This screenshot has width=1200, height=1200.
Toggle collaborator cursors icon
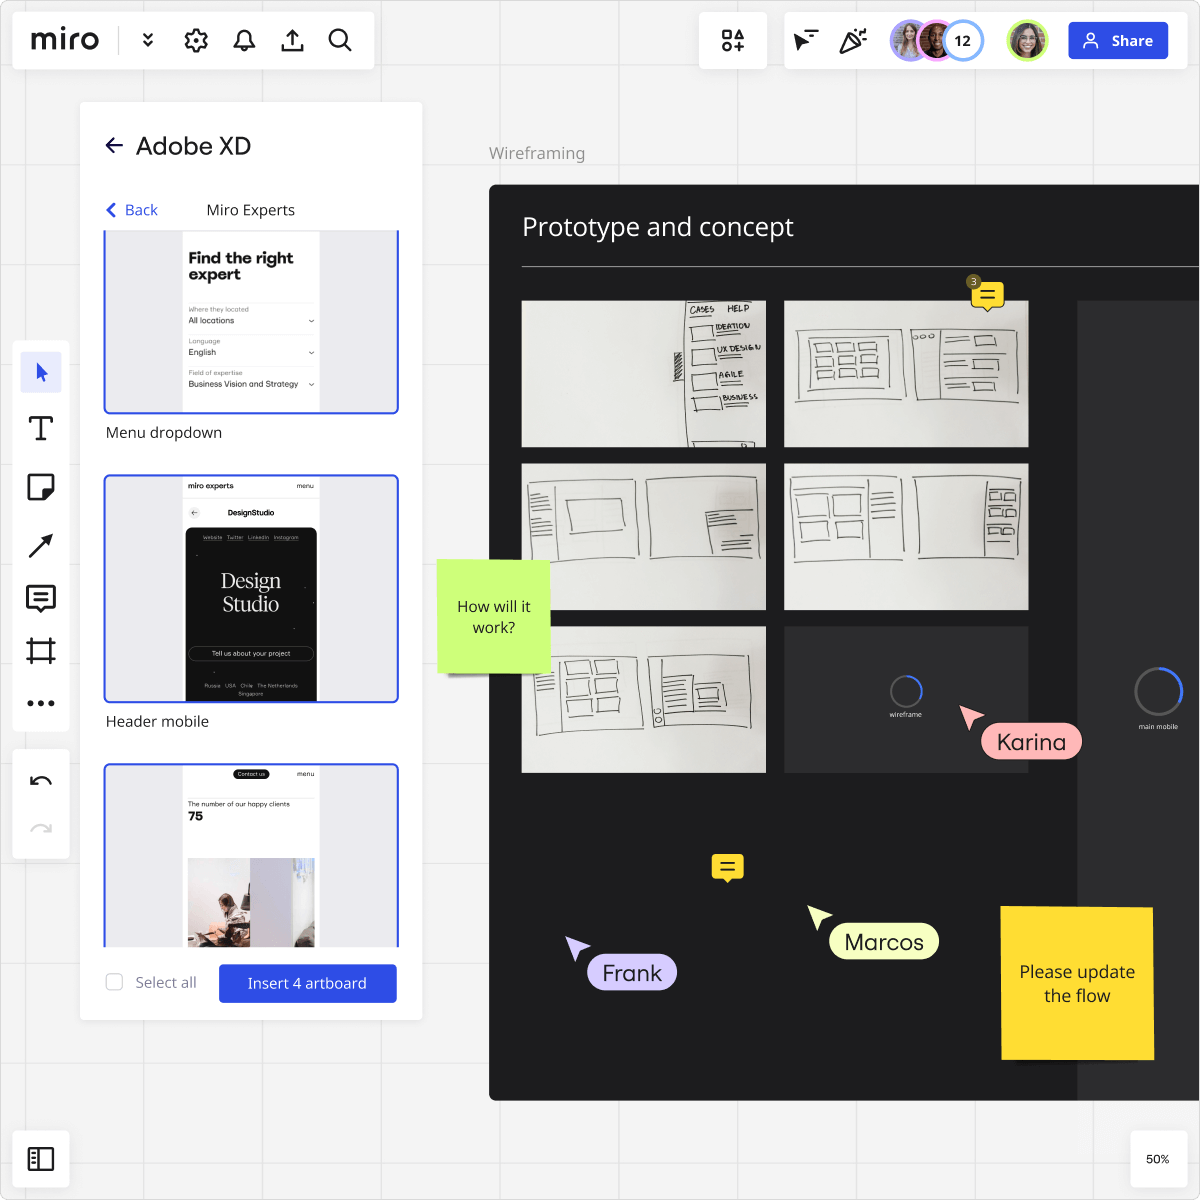806,40
